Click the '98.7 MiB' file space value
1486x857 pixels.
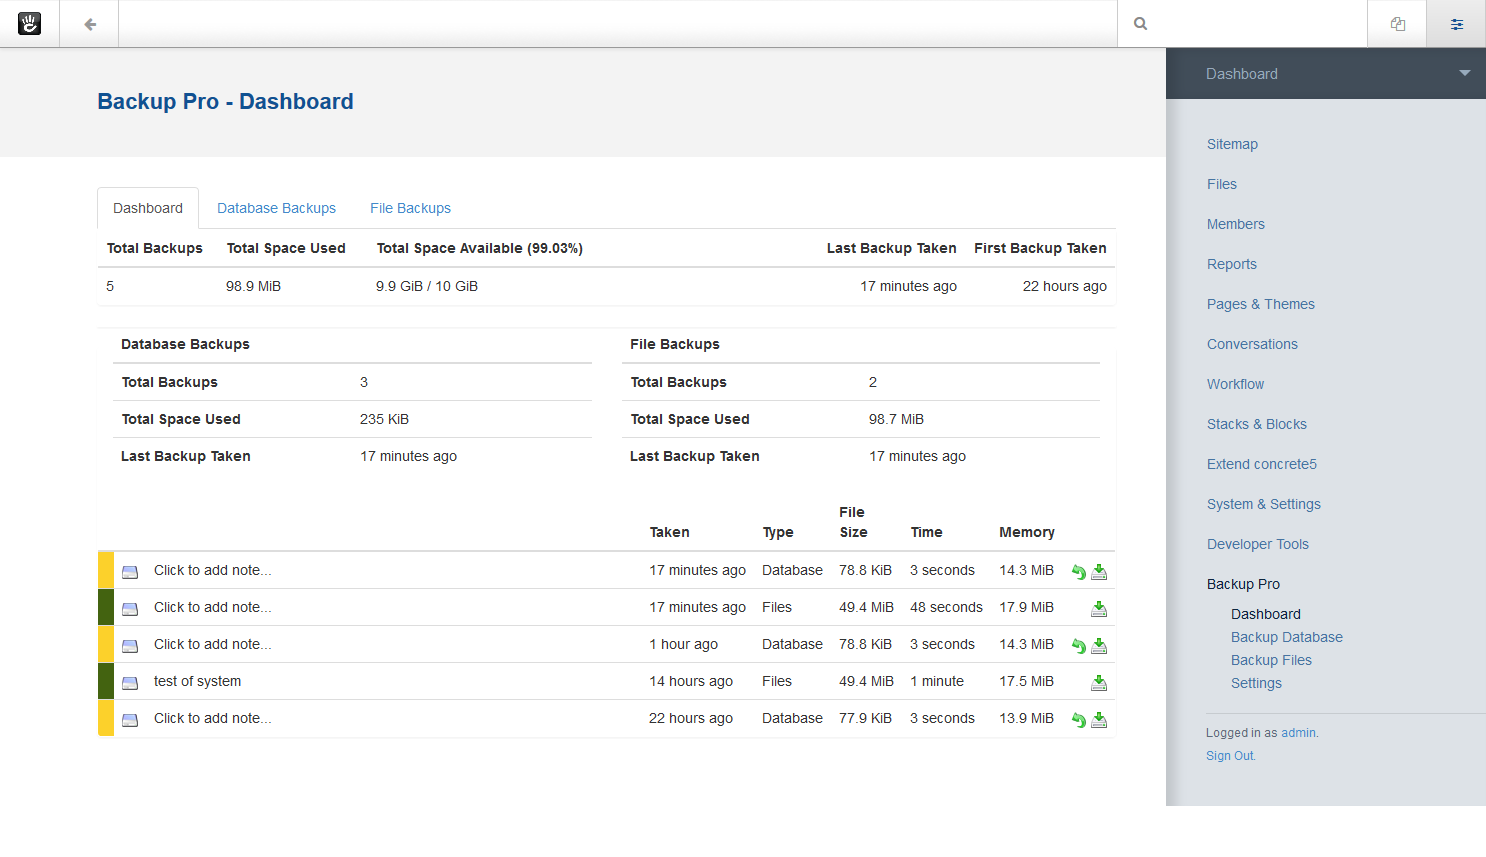click(x=896, y=419)
